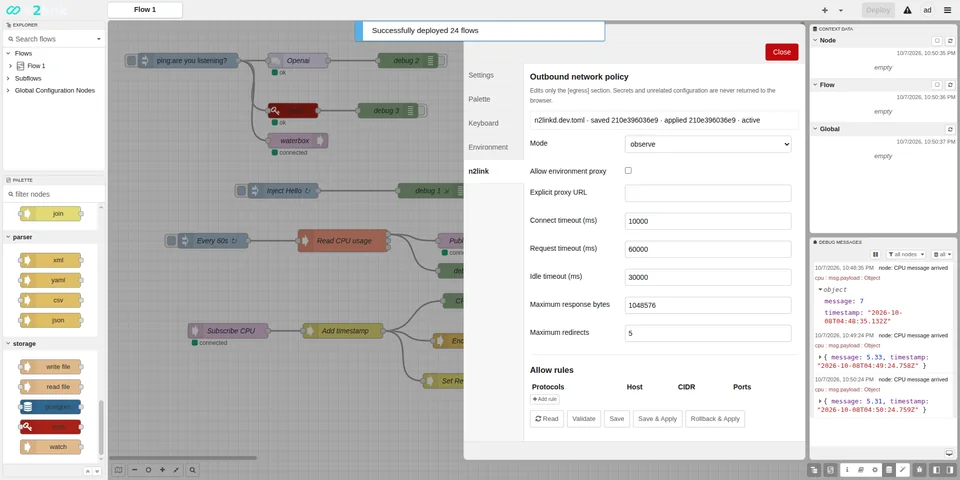Image resolution: width=960 pixels, height=480 pixels.
Task: Collapse the Flows tree section
Action: tap(9, 53)
